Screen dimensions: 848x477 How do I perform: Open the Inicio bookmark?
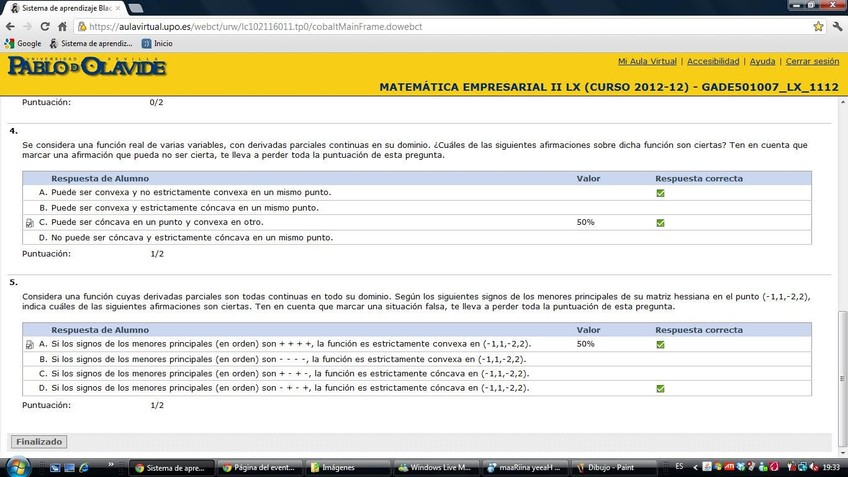156,44
